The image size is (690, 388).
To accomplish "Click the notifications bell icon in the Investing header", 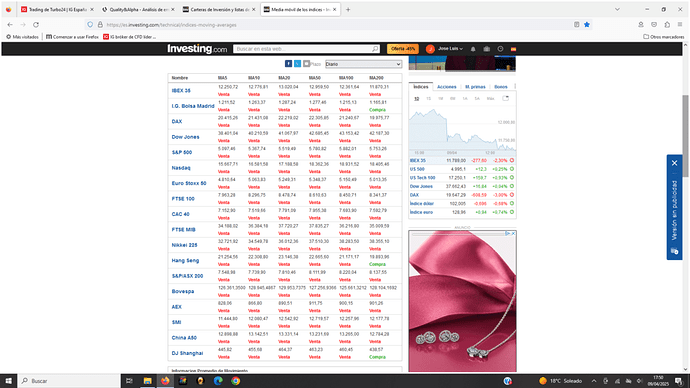I will pos(473,49).
